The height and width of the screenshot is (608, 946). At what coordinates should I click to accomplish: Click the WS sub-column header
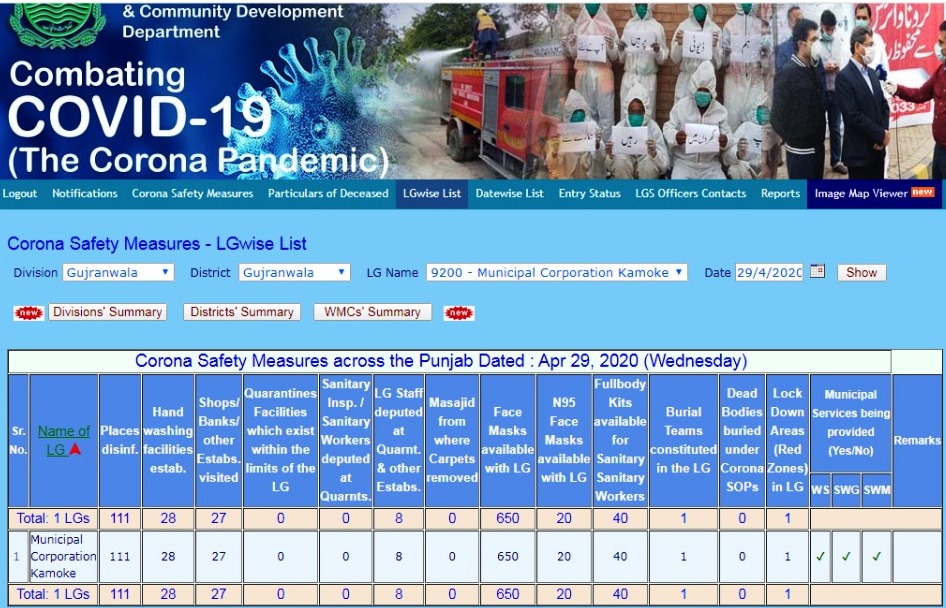tap(820, 490)
